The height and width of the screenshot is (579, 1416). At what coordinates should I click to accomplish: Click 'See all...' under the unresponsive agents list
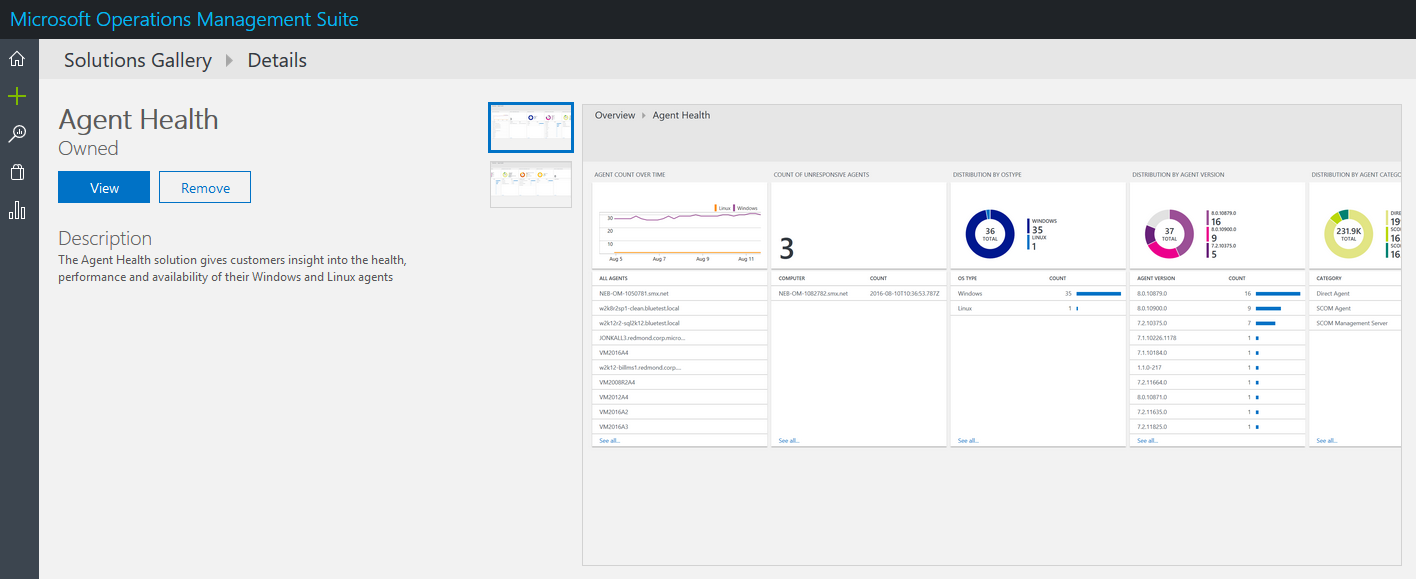click(x=789, y=440)
